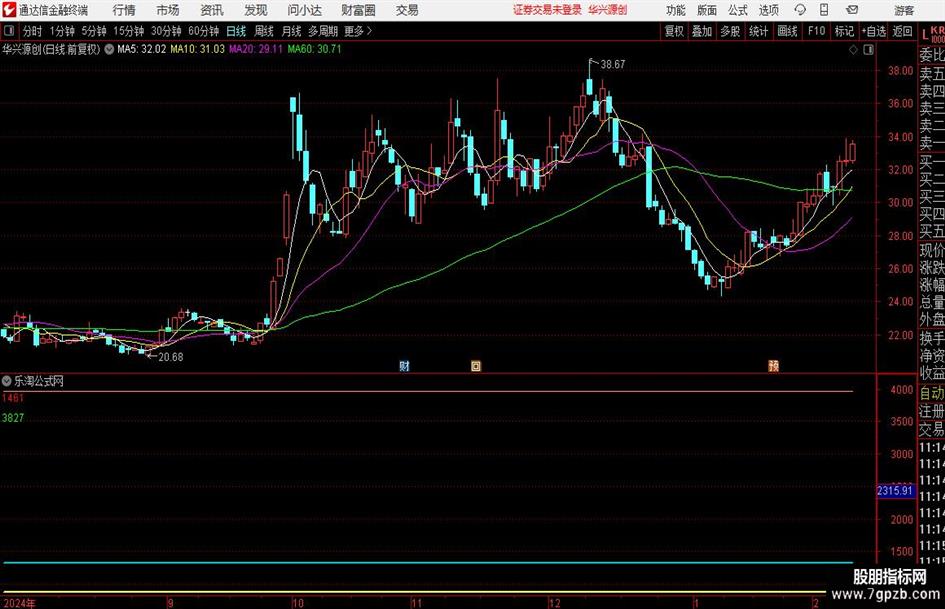Click the MA5: 32.02 value

[x=141, y=49]
